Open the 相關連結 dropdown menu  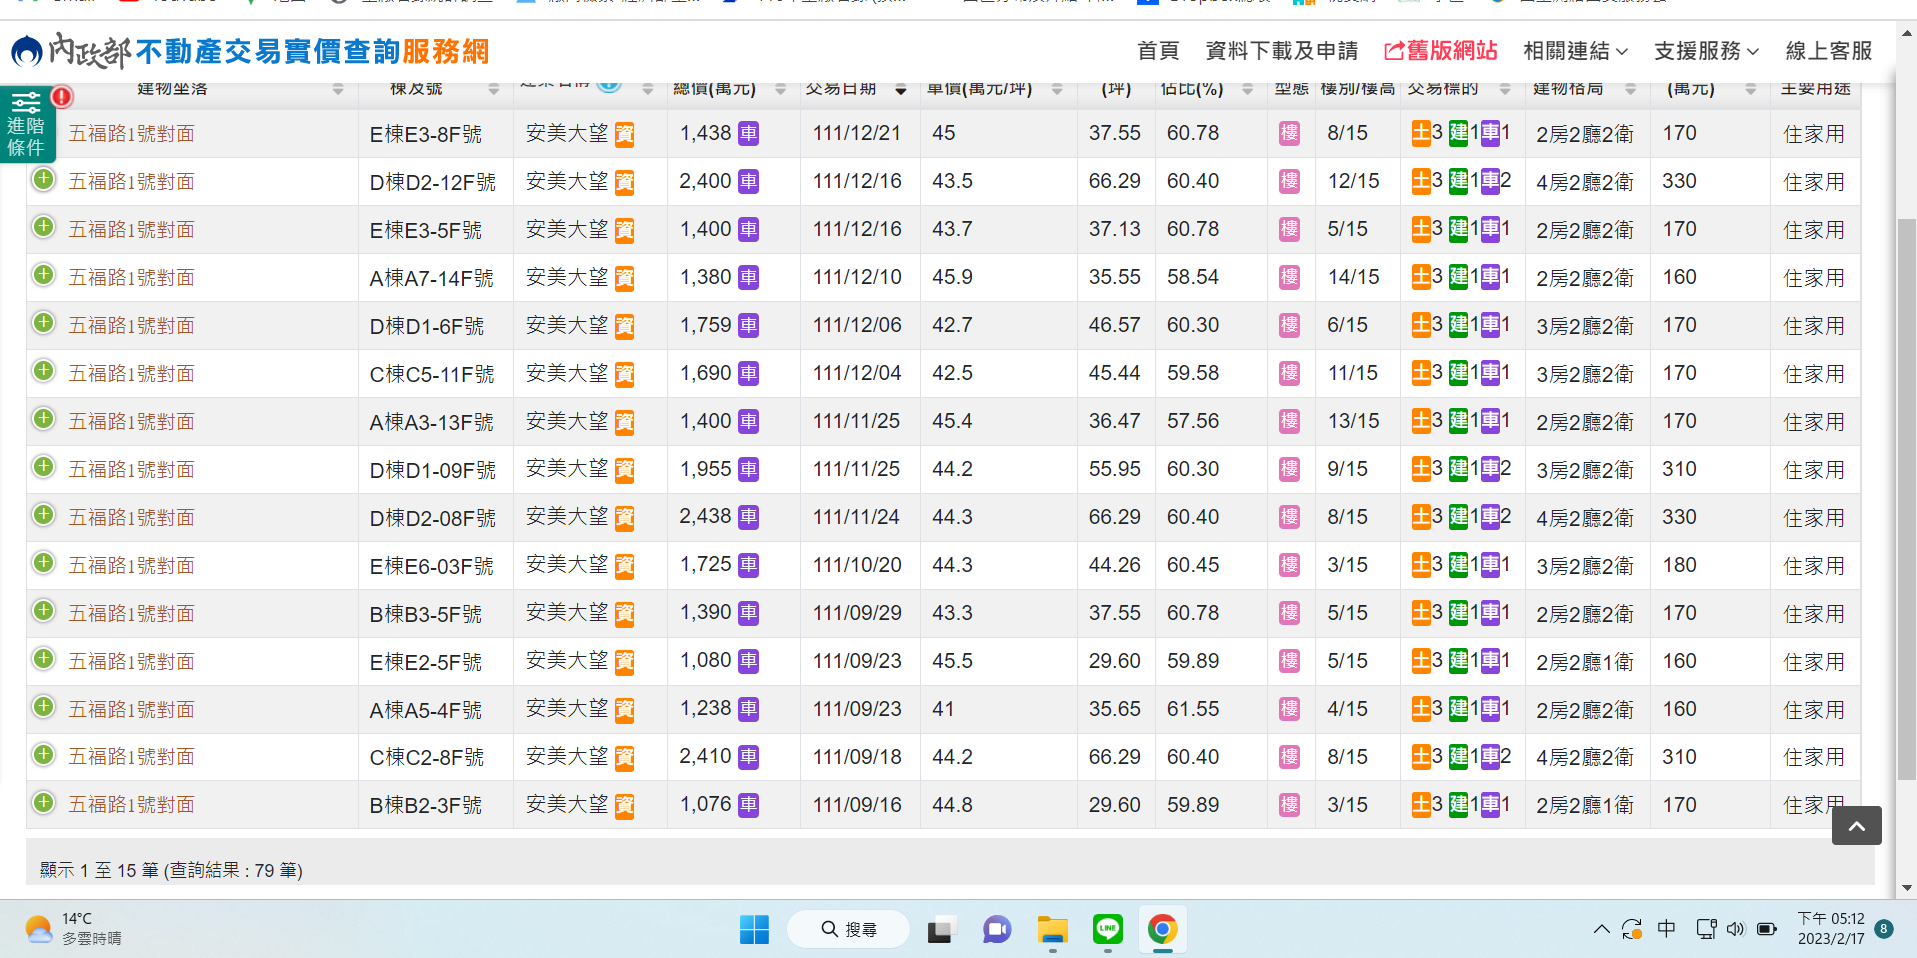(x=1575, y=51)
